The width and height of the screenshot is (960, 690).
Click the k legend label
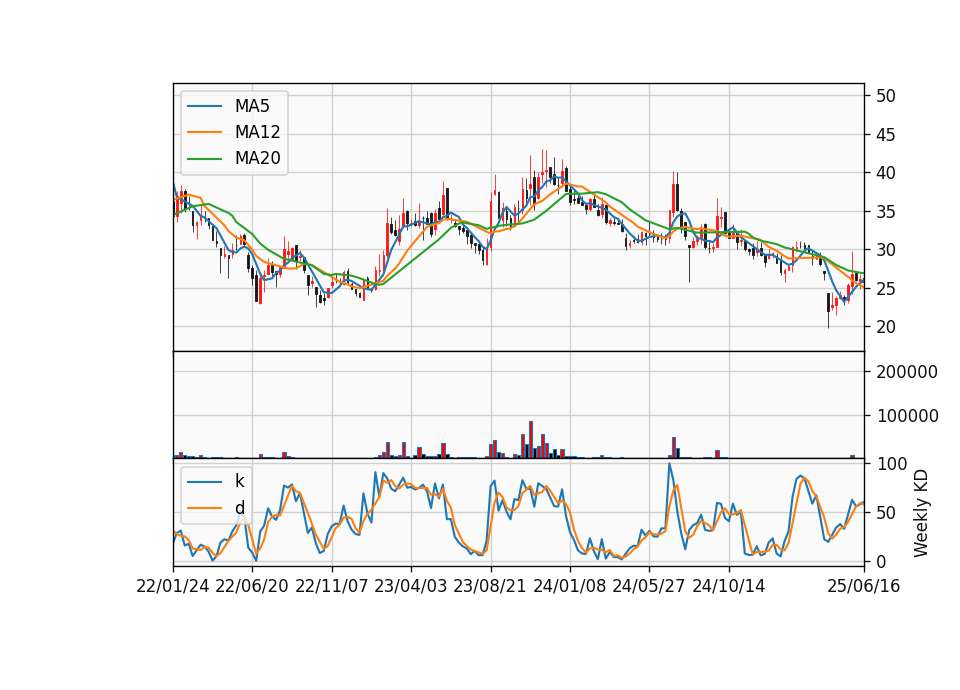(239, 481)
